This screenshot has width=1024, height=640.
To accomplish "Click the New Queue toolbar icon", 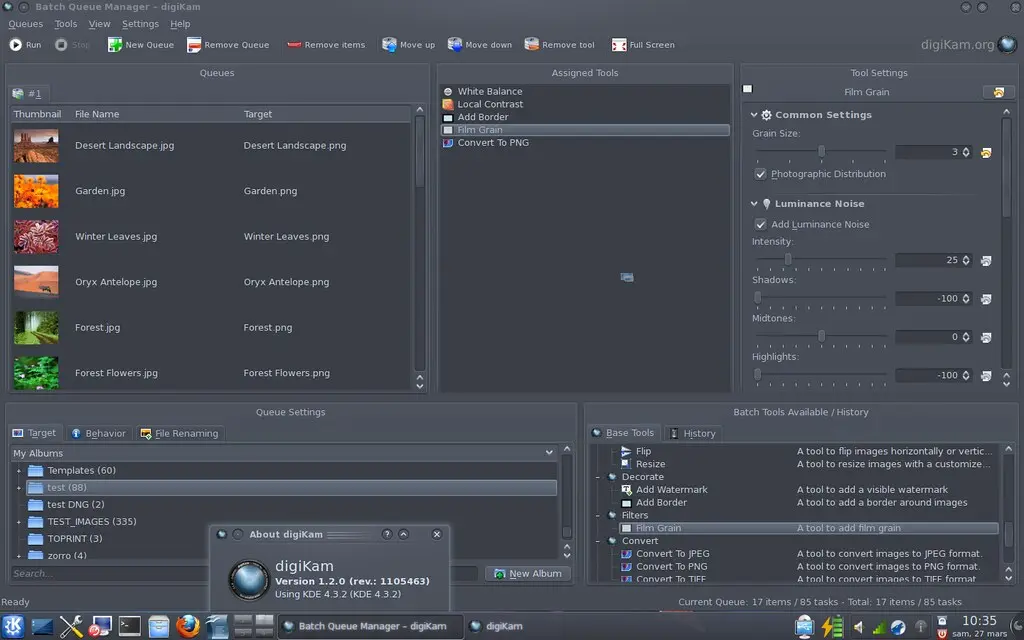I will pos(115,45).
